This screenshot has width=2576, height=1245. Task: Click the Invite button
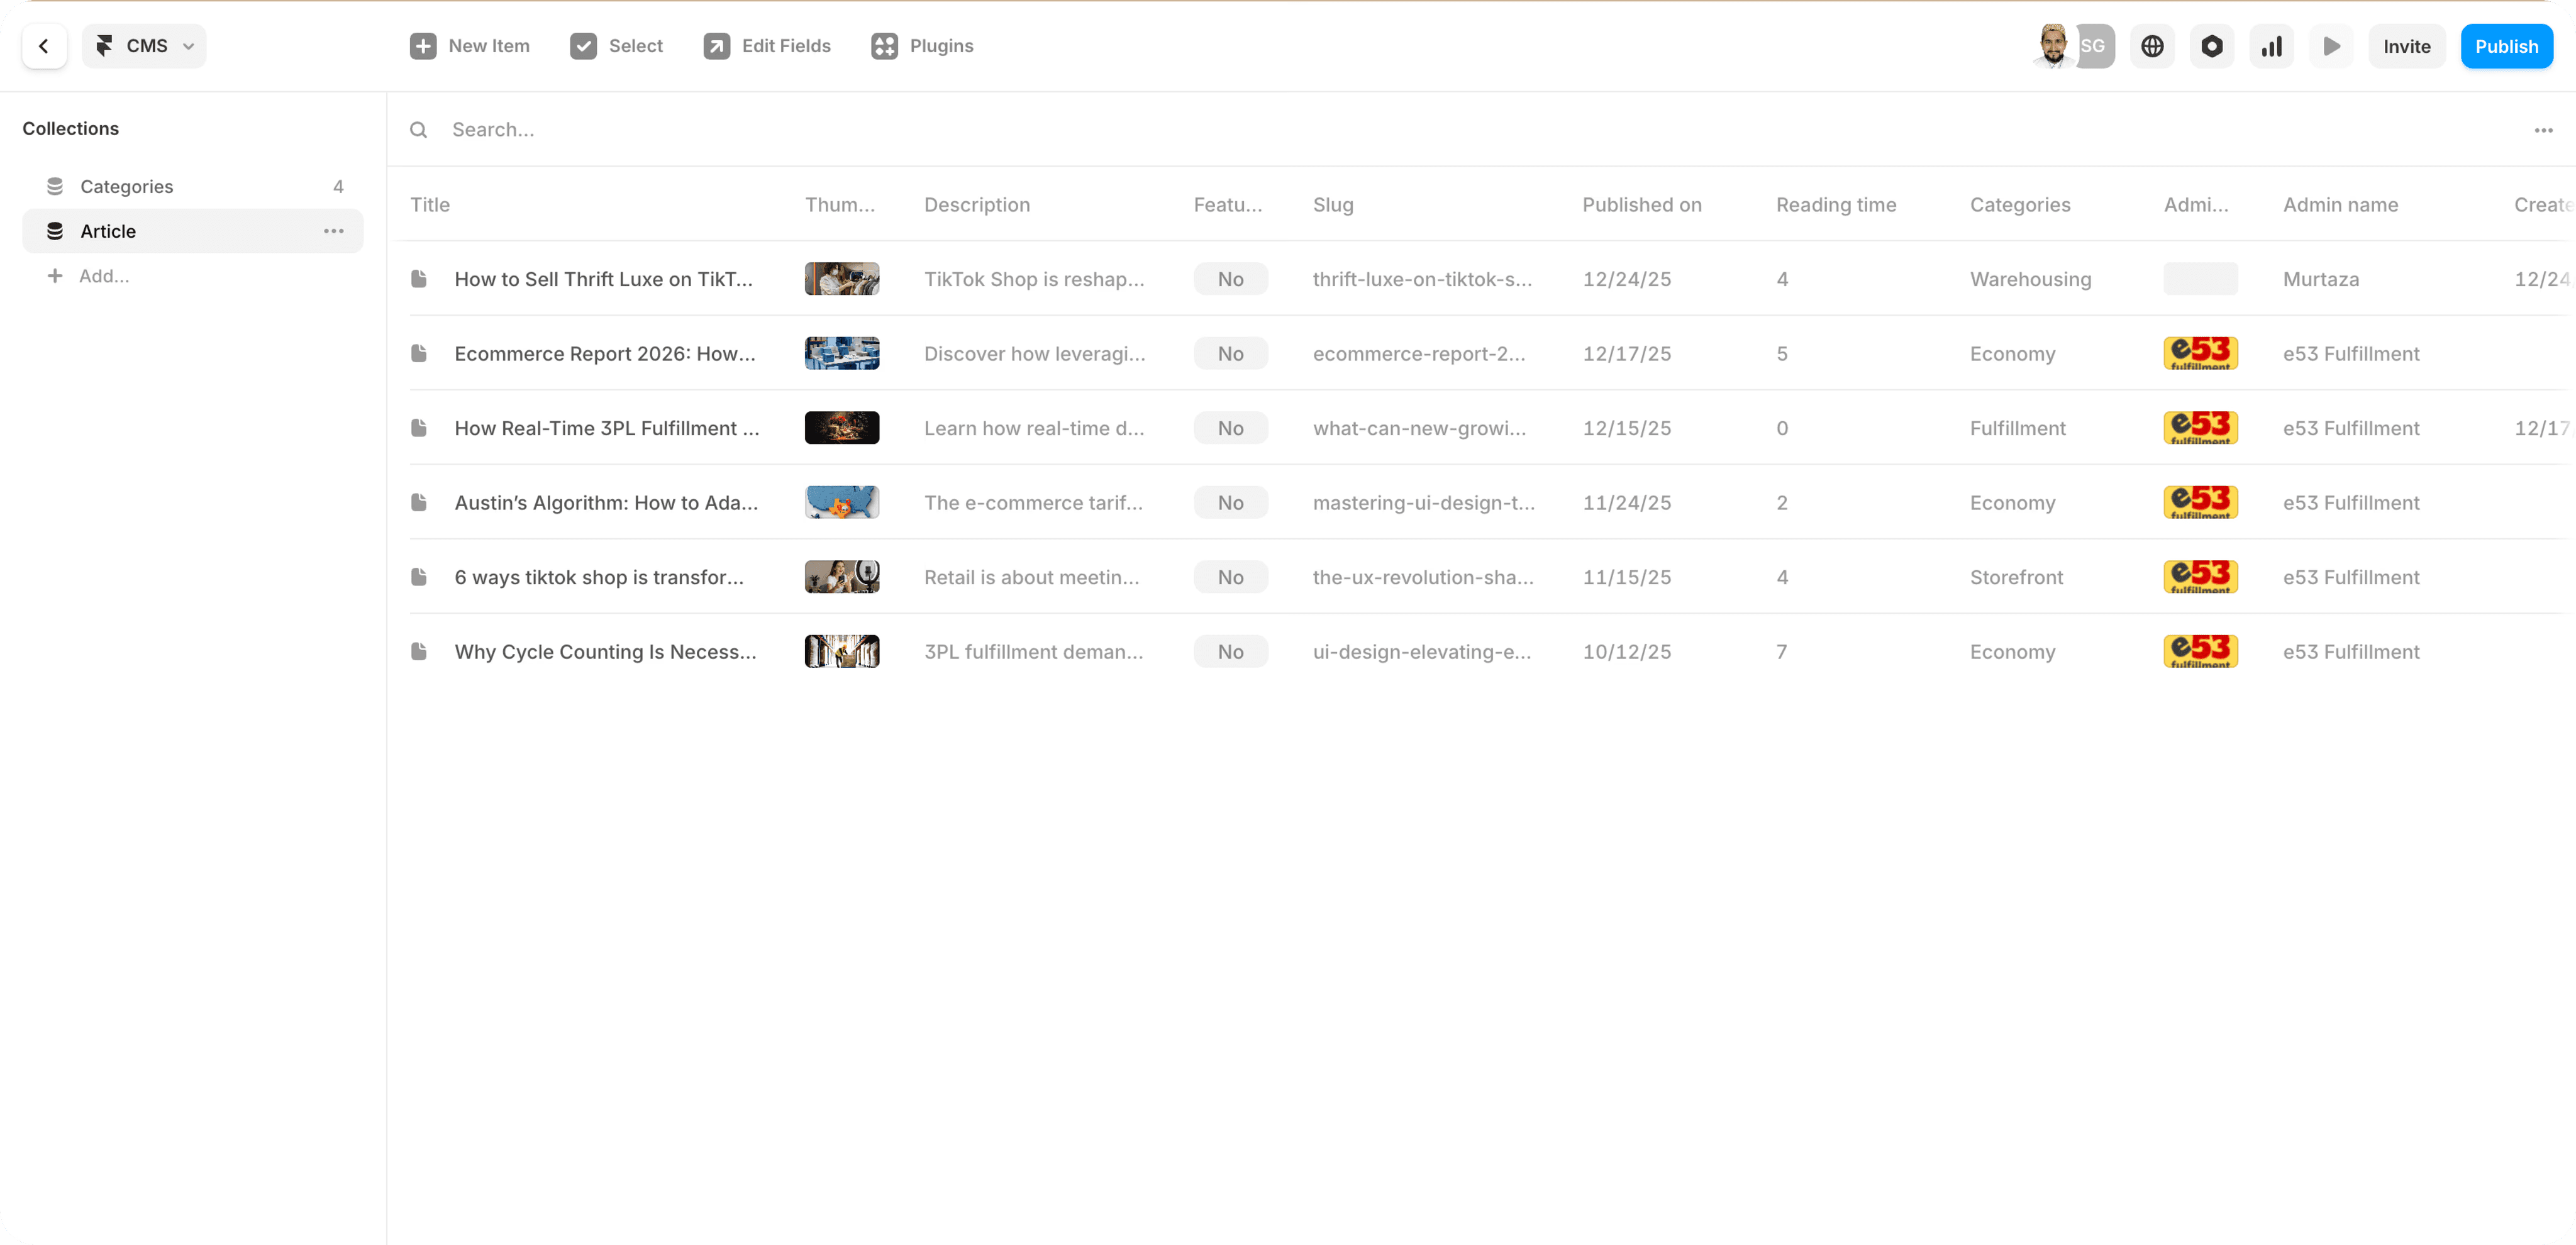(2406, 46)
